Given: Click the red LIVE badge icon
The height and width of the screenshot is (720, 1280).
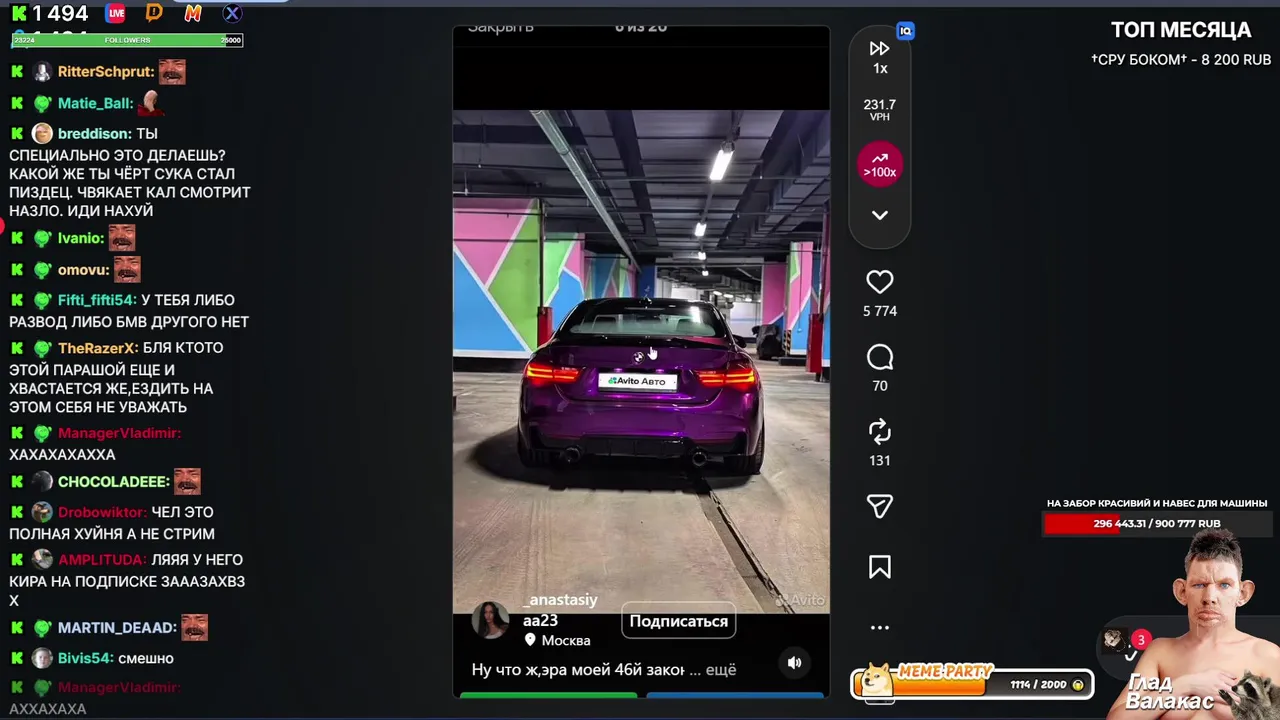Looking at the screenshot, I should tap(116, 13).
